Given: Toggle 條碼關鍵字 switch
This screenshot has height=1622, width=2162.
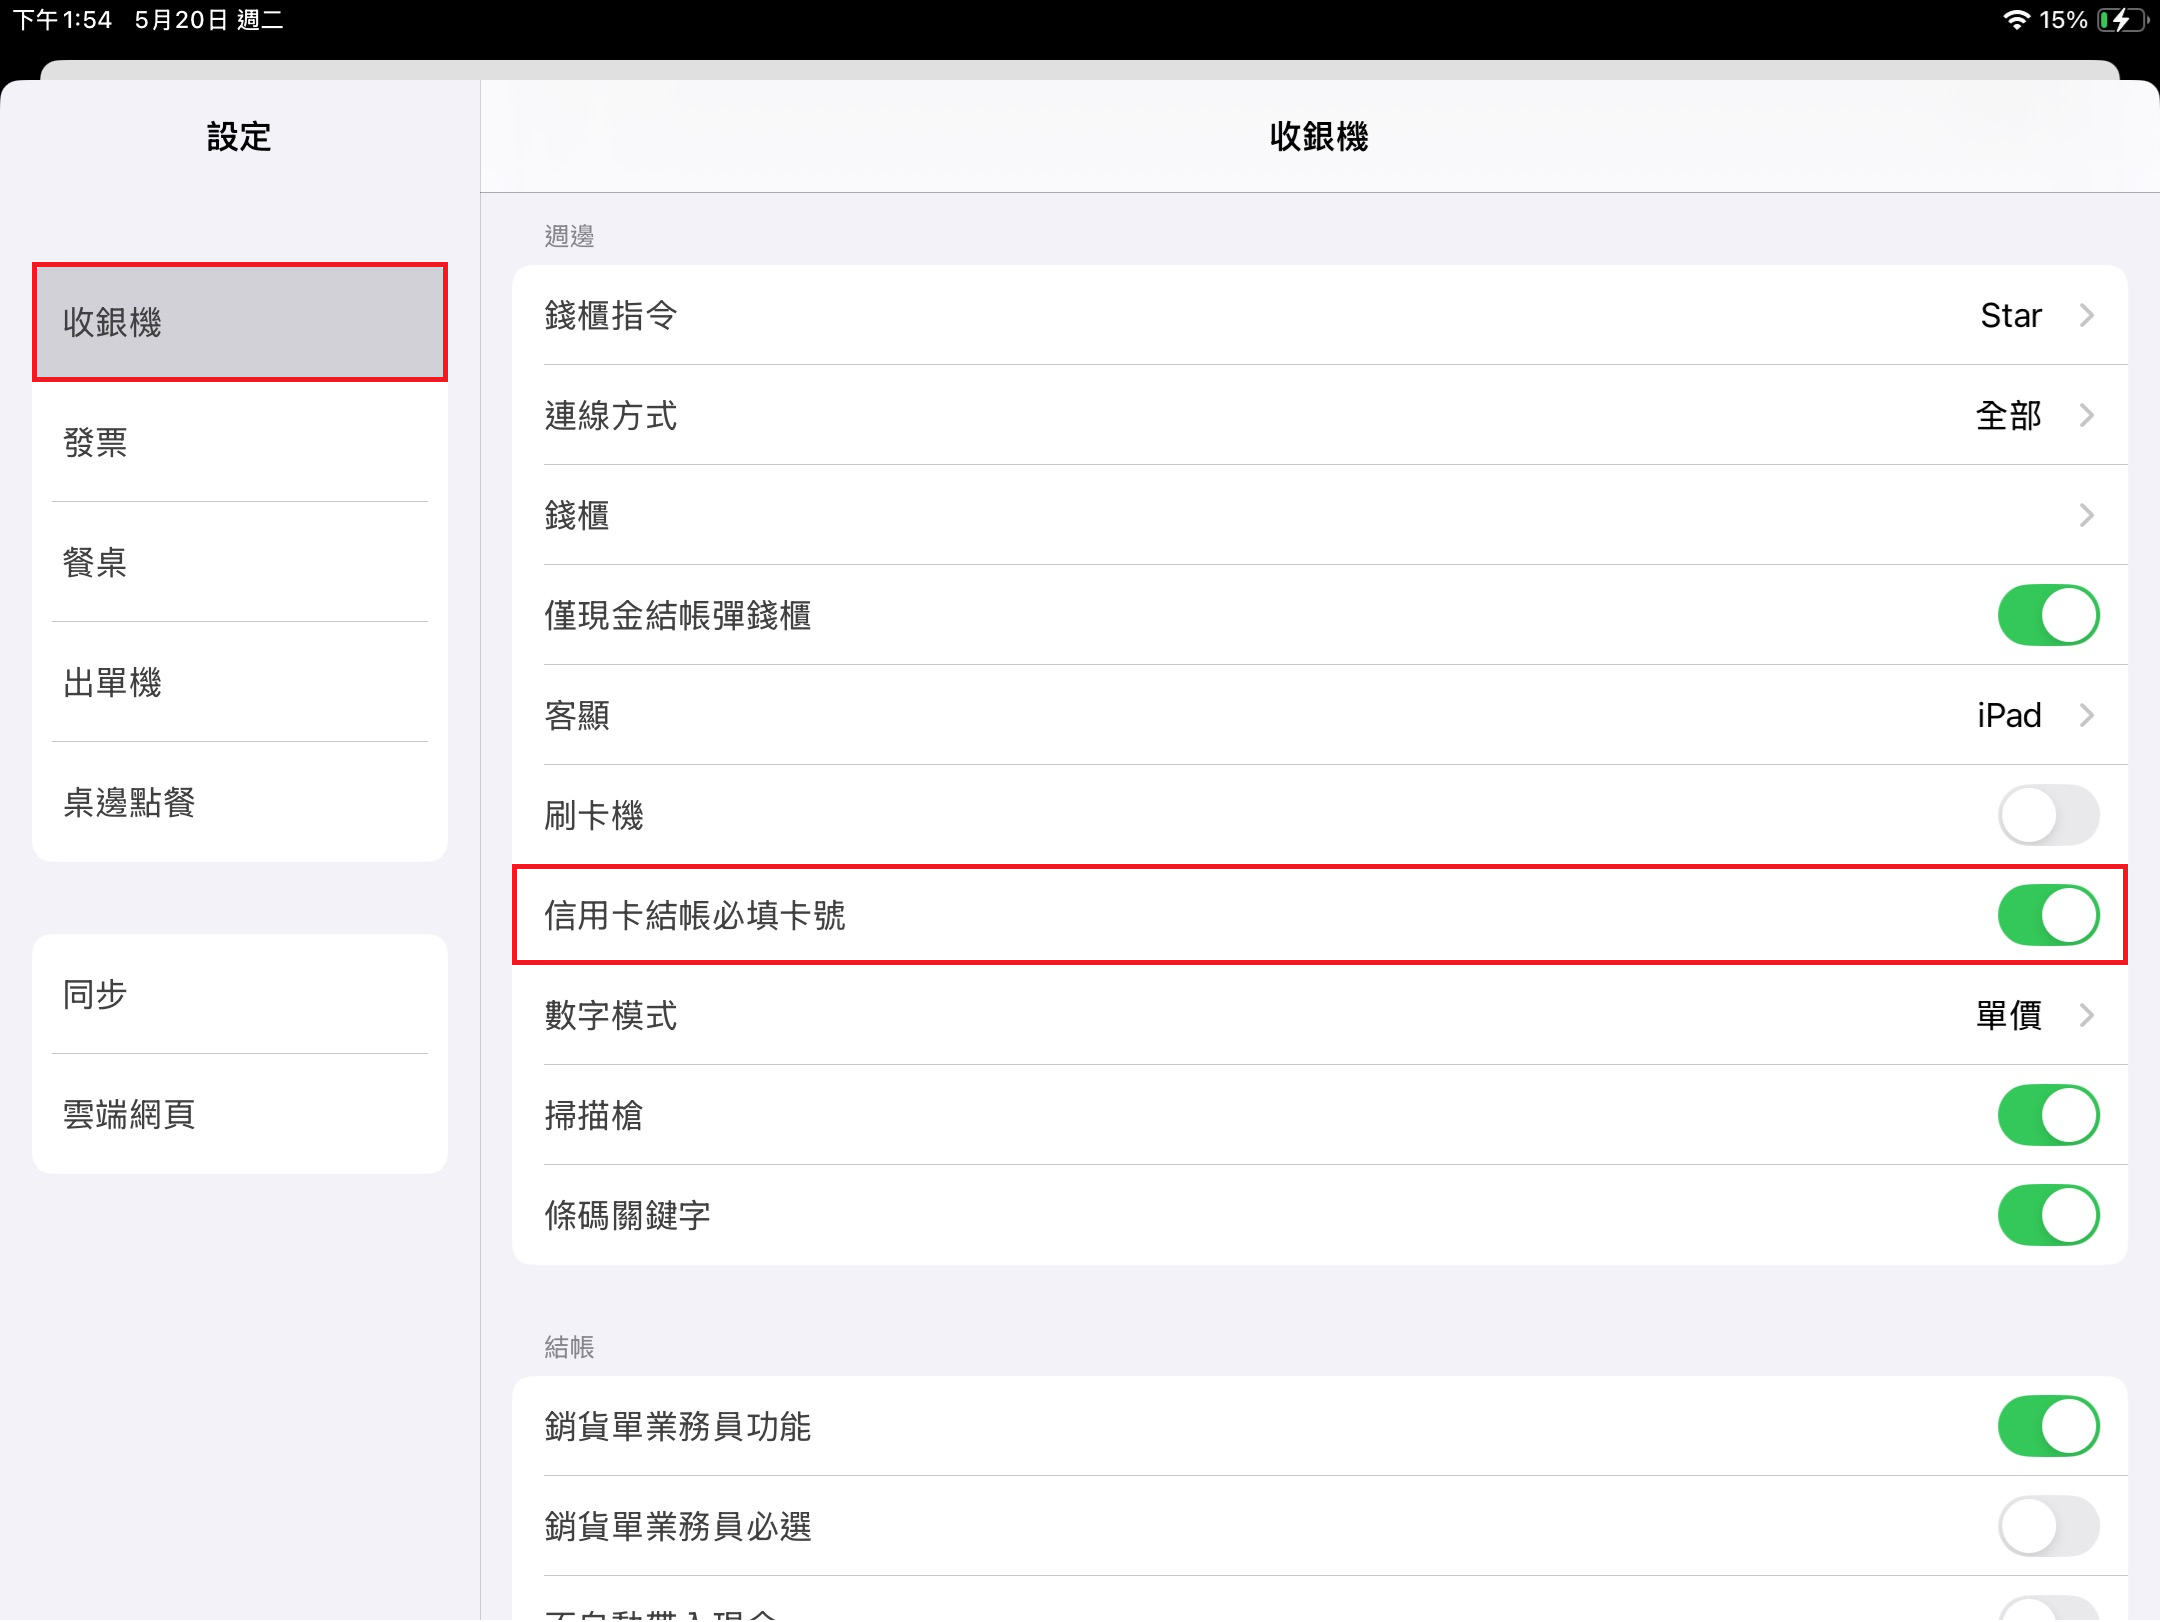Looking at the screenshot, I should 2047,1215.
